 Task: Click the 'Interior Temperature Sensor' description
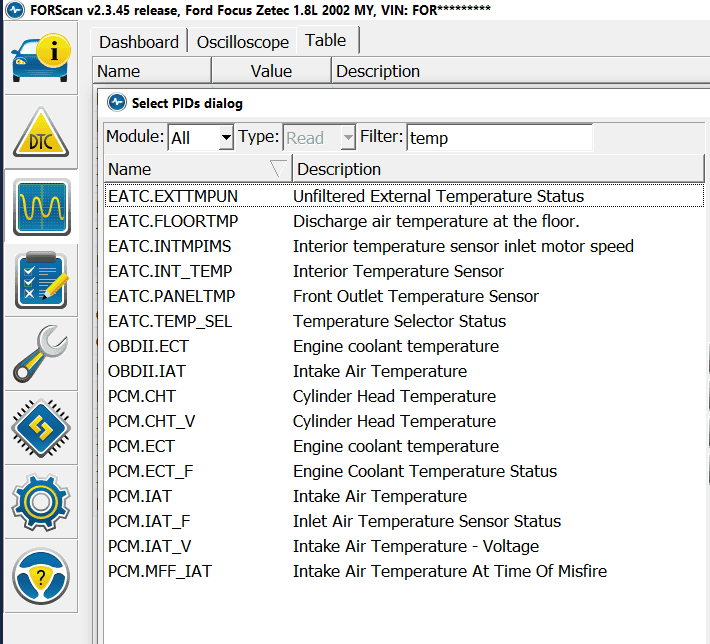coord(398,271)
